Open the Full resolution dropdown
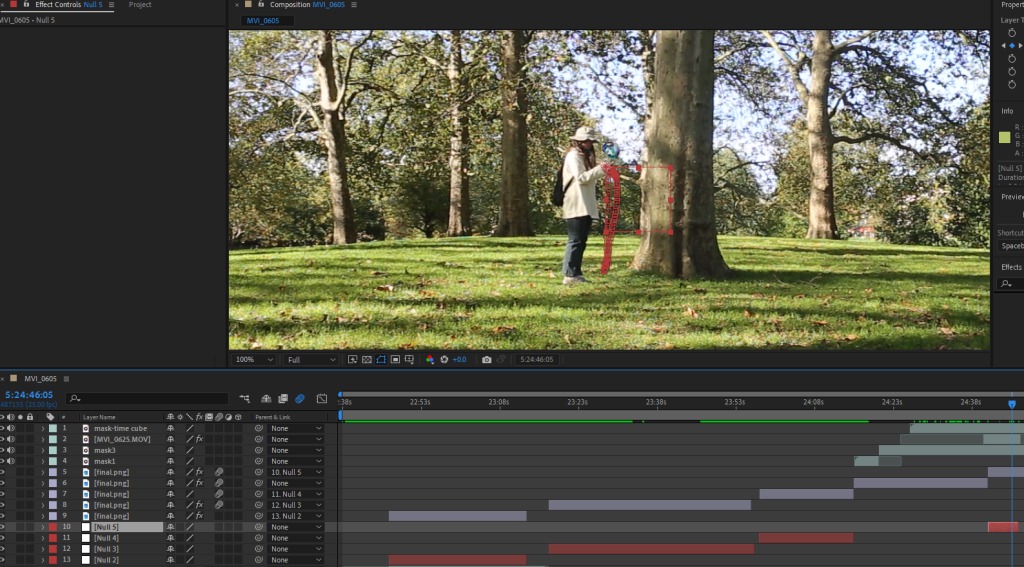The image size is (1024, 567). click(311, 359)
